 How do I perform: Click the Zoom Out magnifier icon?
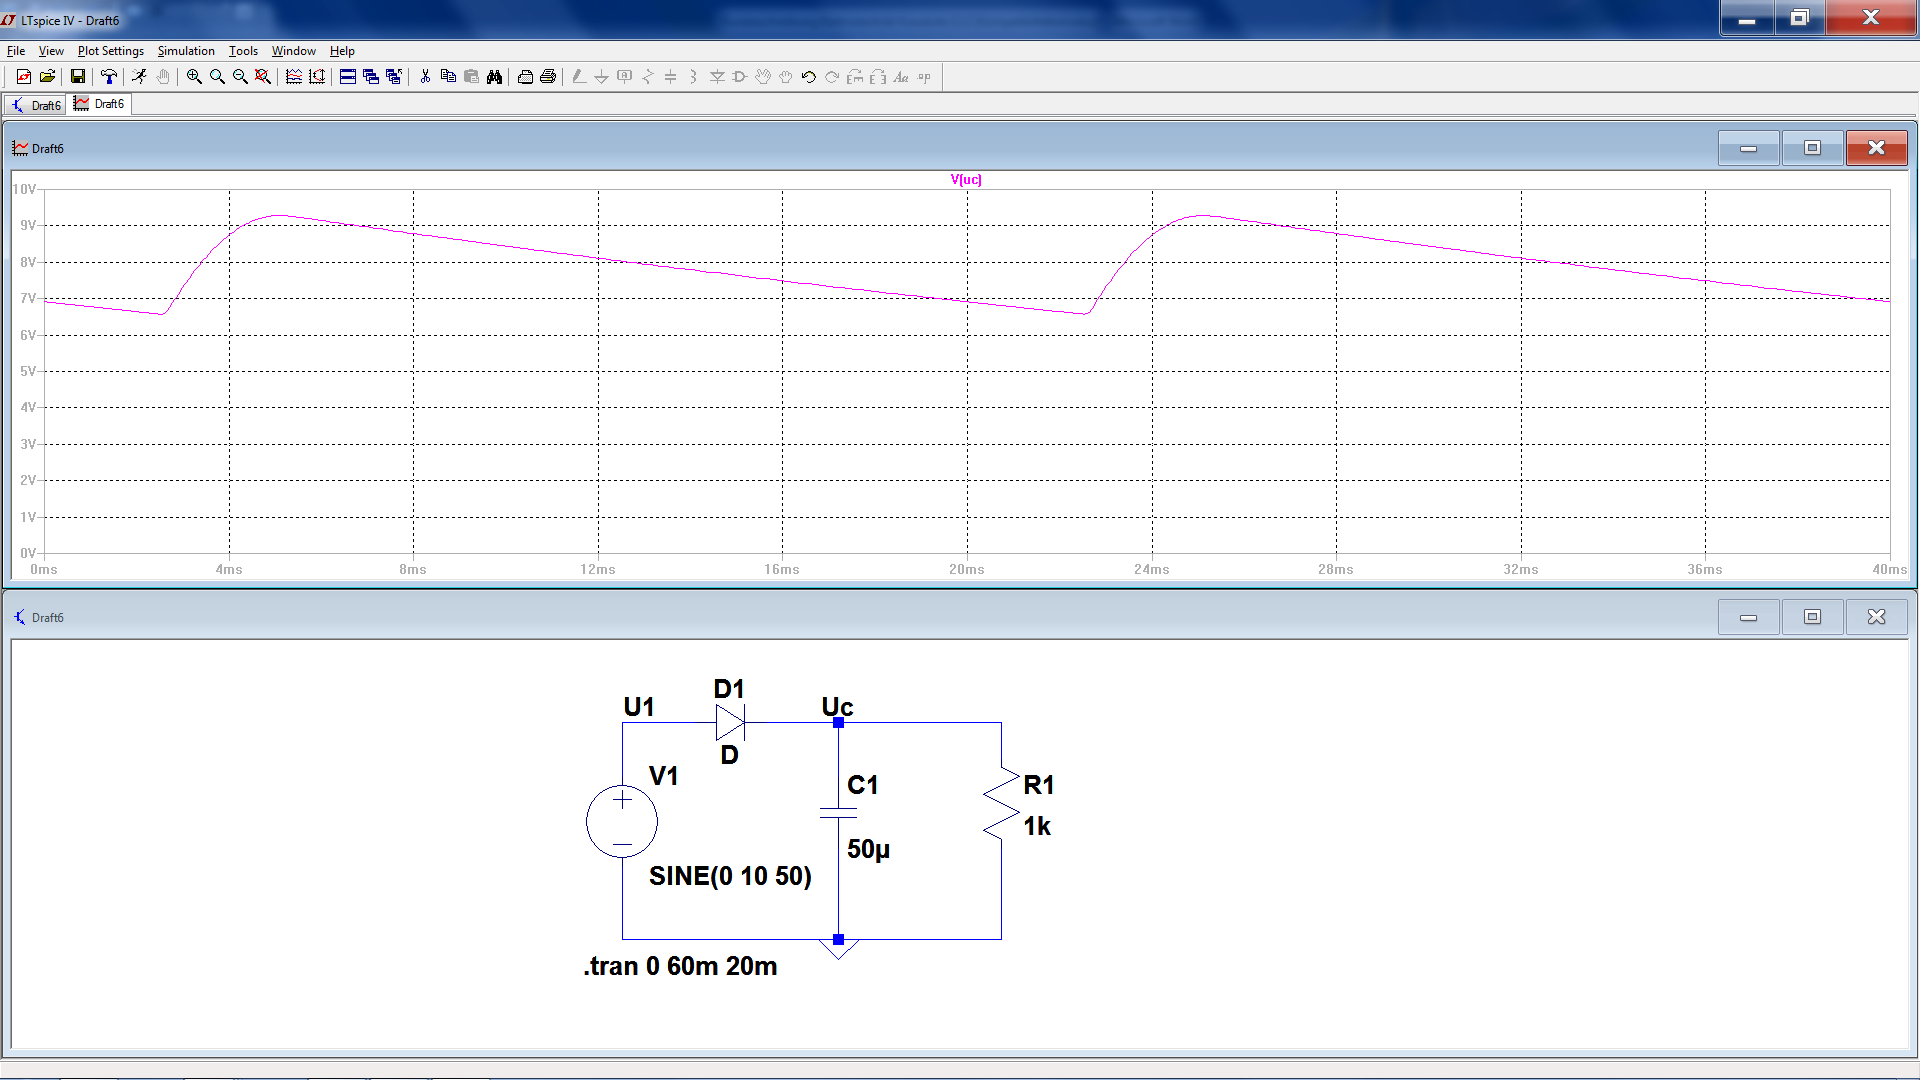(240, 77)
